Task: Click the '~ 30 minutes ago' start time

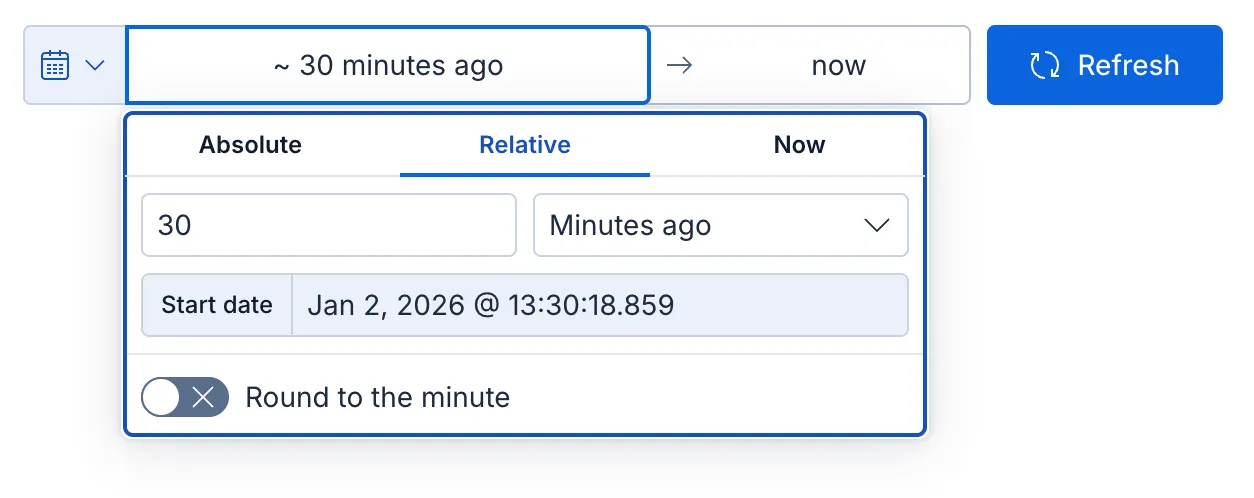Action: (388, 66)
